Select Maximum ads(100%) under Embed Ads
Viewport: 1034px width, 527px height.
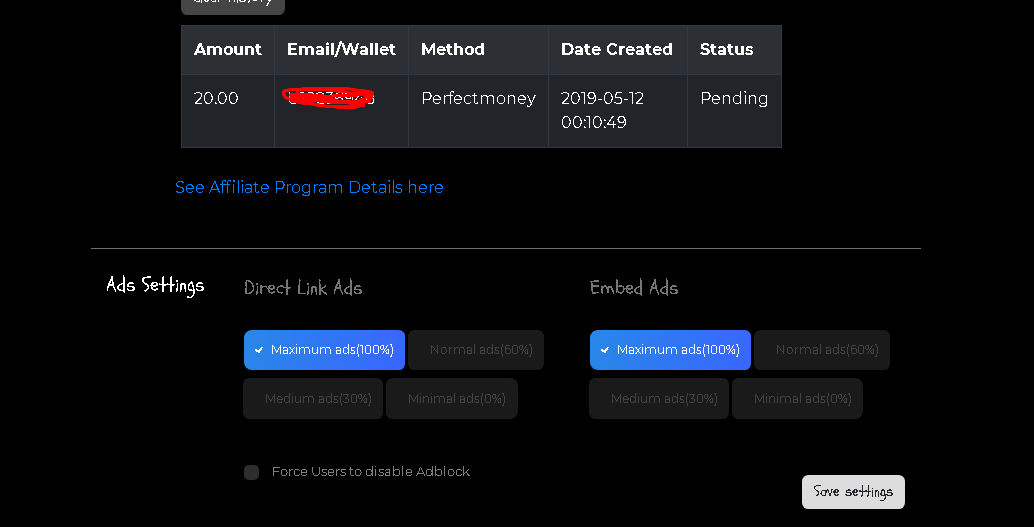click(671, 350)
